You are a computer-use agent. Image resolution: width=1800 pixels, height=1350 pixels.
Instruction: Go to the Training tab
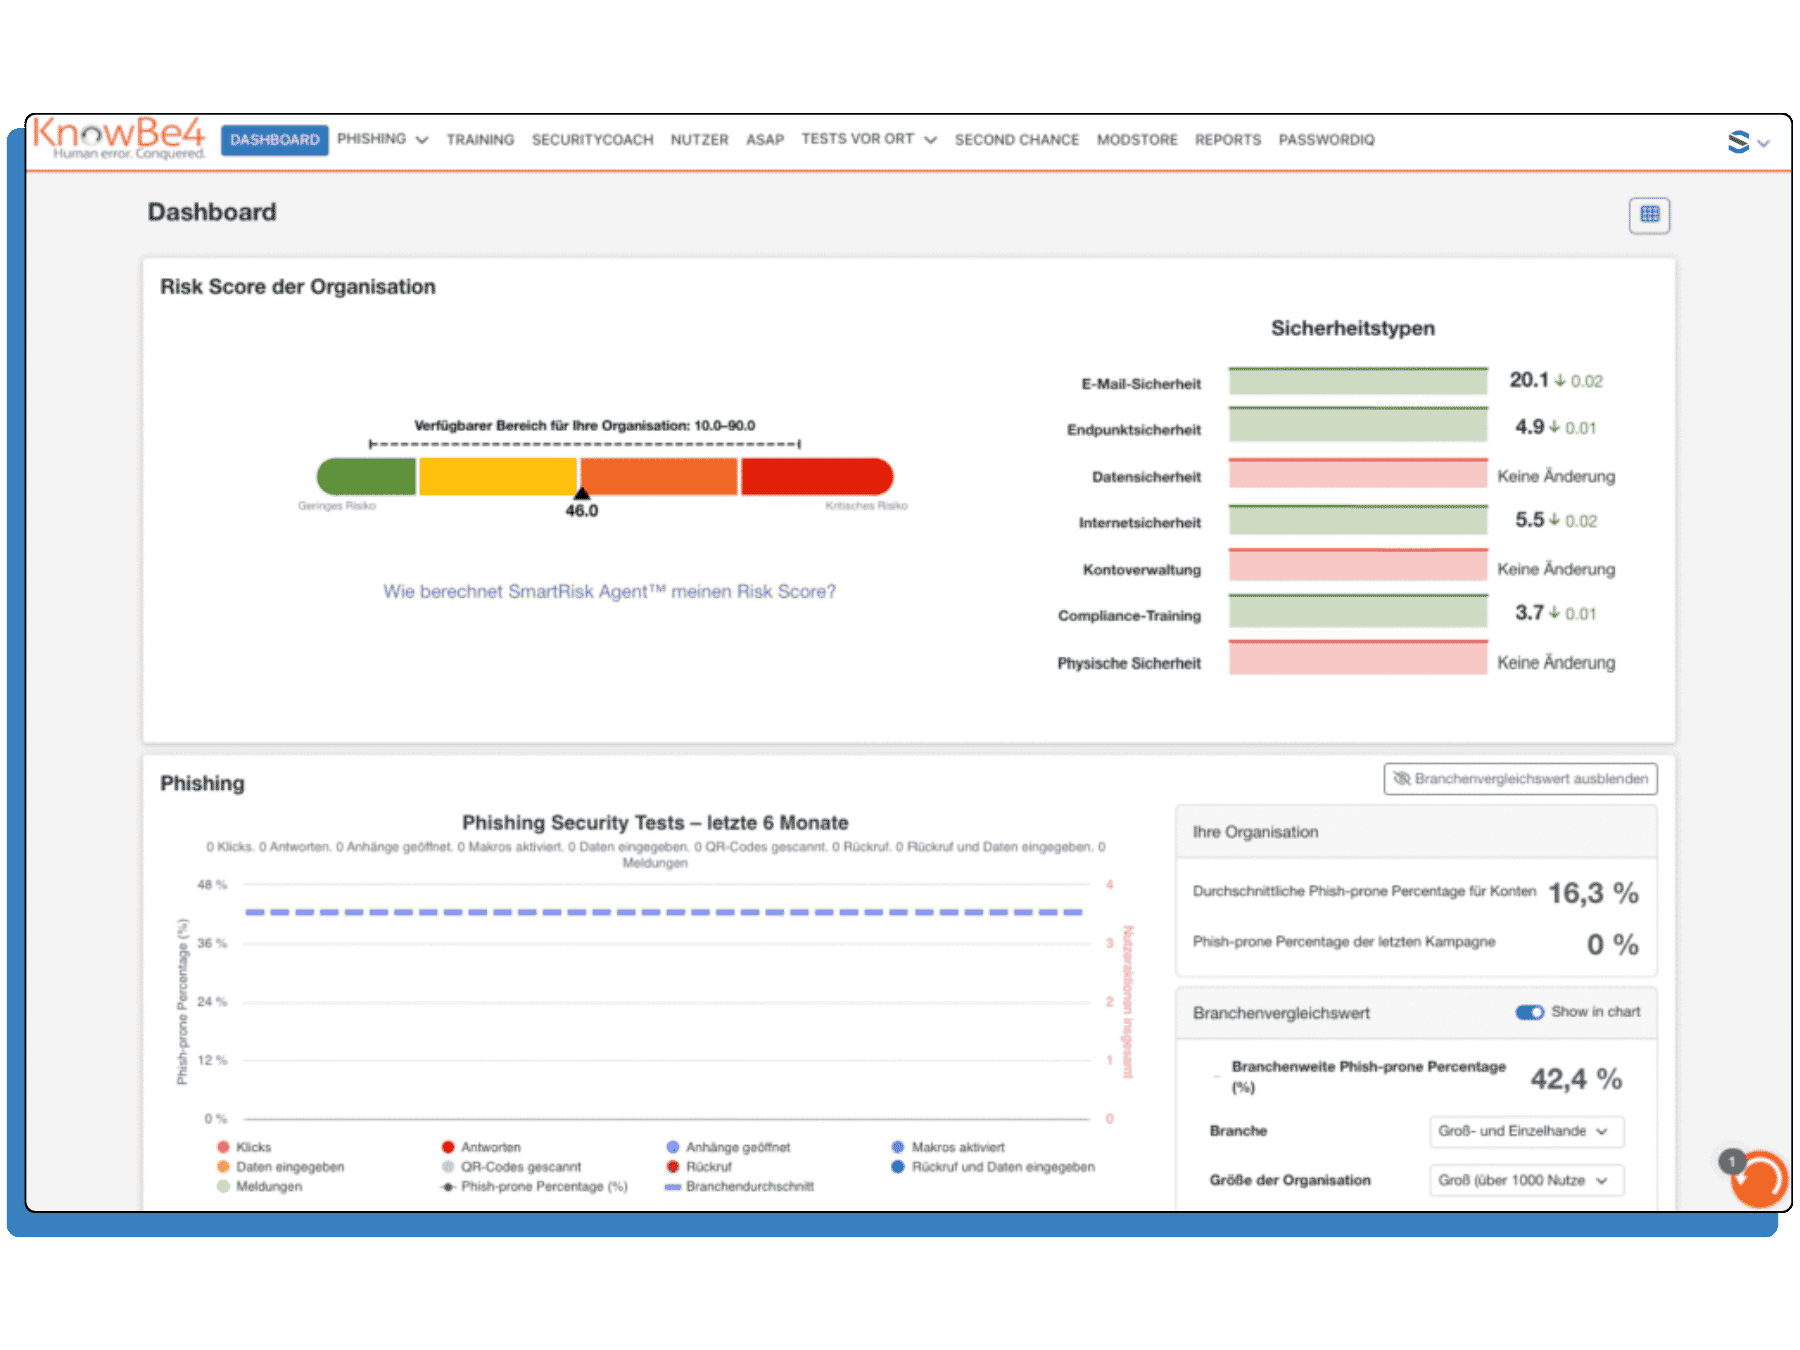[480, 140]
